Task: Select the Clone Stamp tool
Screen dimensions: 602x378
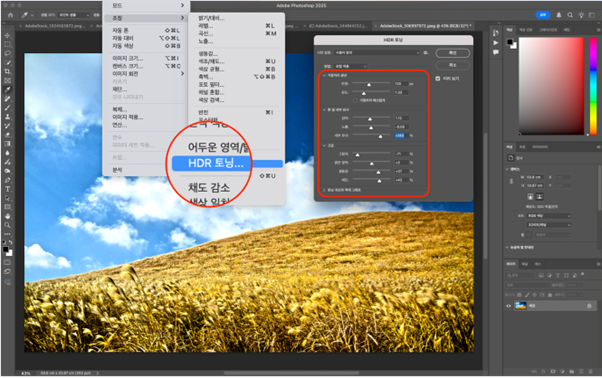Action: click(x=7, y=117)
